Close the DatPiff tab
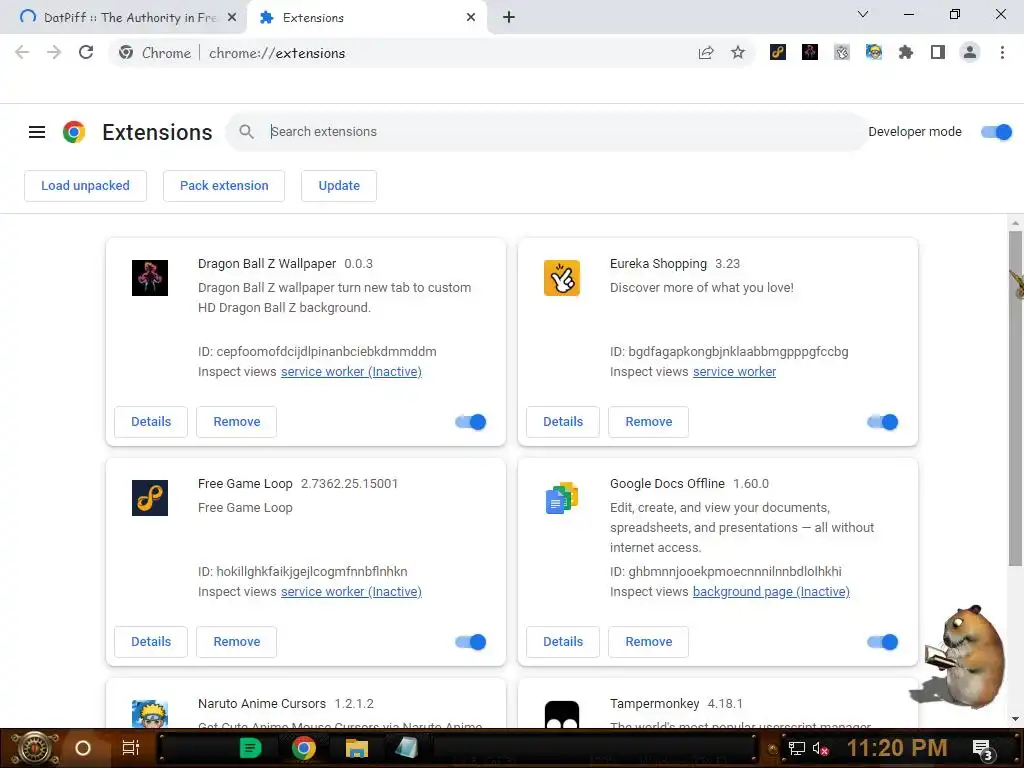This screenshot has width=1024, height=768. pyautogui.click(x=232, y=18)
